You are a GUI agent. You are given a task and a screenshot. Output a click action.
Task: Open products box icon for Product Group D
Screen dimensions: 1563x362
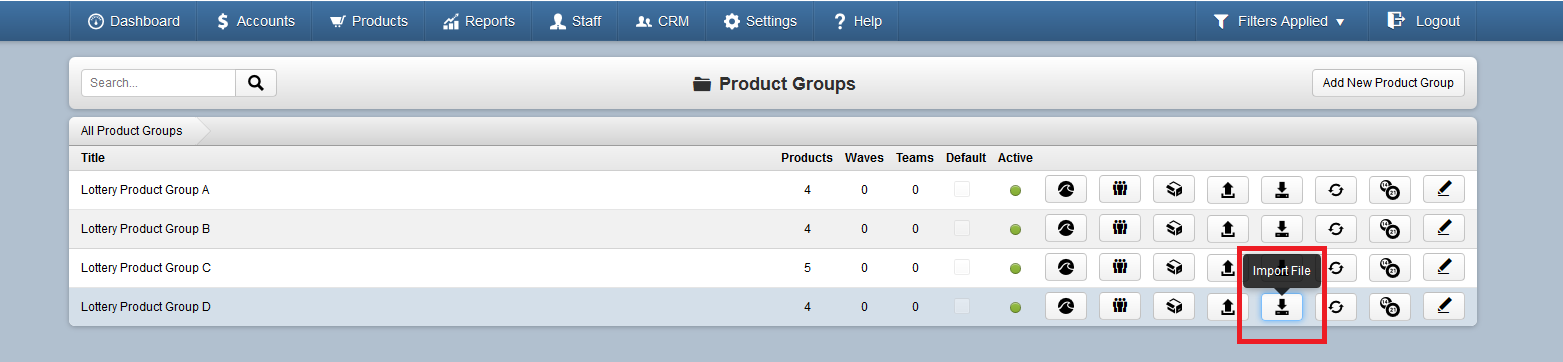pyautogui.click(x=1174, y=306)
